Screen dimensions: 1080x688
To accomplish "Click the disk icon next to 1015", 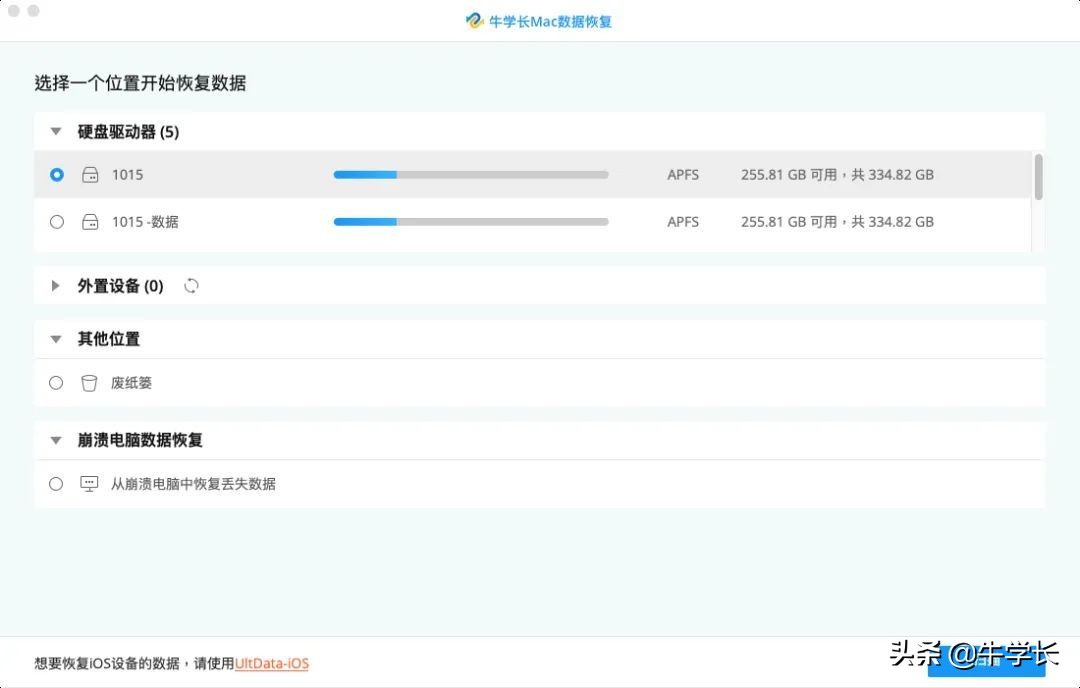I will coord(90,174).
